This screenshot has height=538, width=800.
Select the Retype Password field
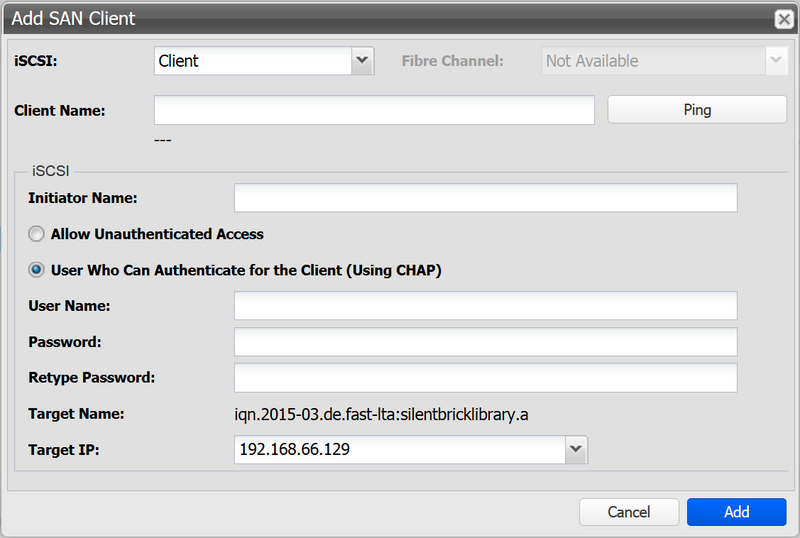pos(485,378)
